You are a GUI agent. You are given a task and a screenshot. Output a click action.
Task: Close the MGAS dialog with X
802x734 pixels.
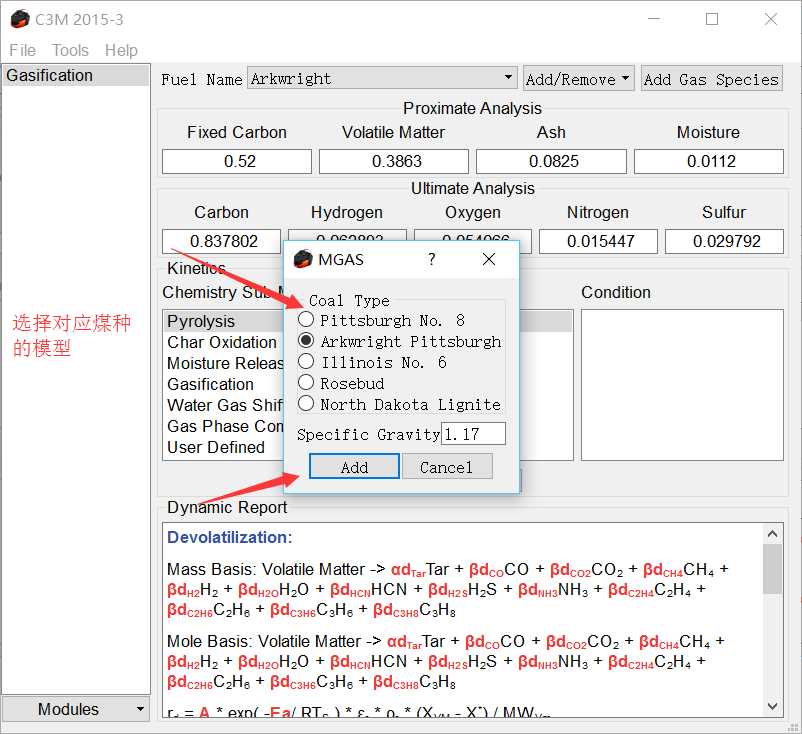tap(489, 259)
